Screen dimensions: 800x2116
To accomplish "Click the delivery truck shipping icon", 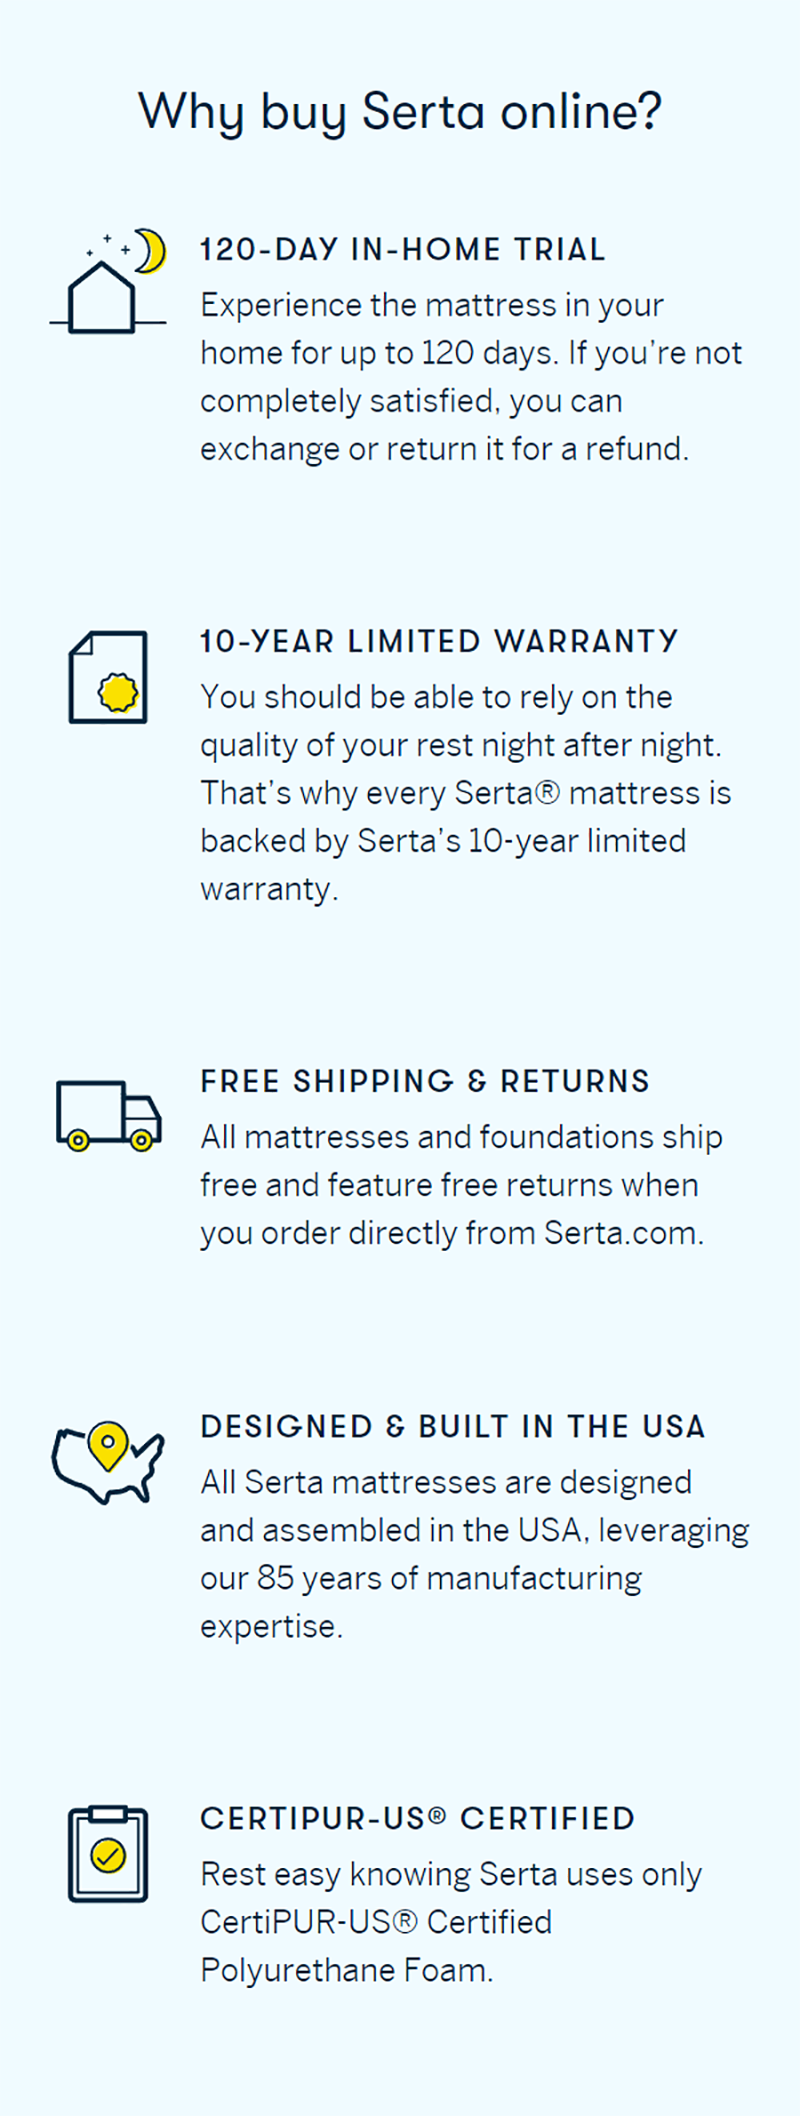I will click(108, 1115).
